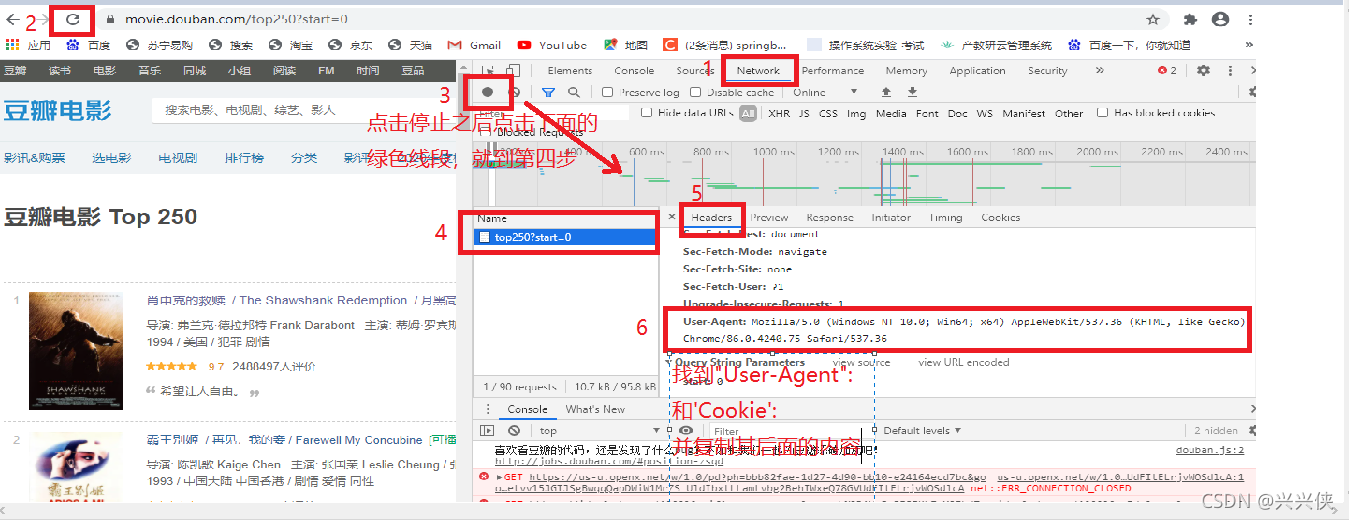Filter requests by XHR
This screenshot has height=520, width=1349.
(778, 114)
